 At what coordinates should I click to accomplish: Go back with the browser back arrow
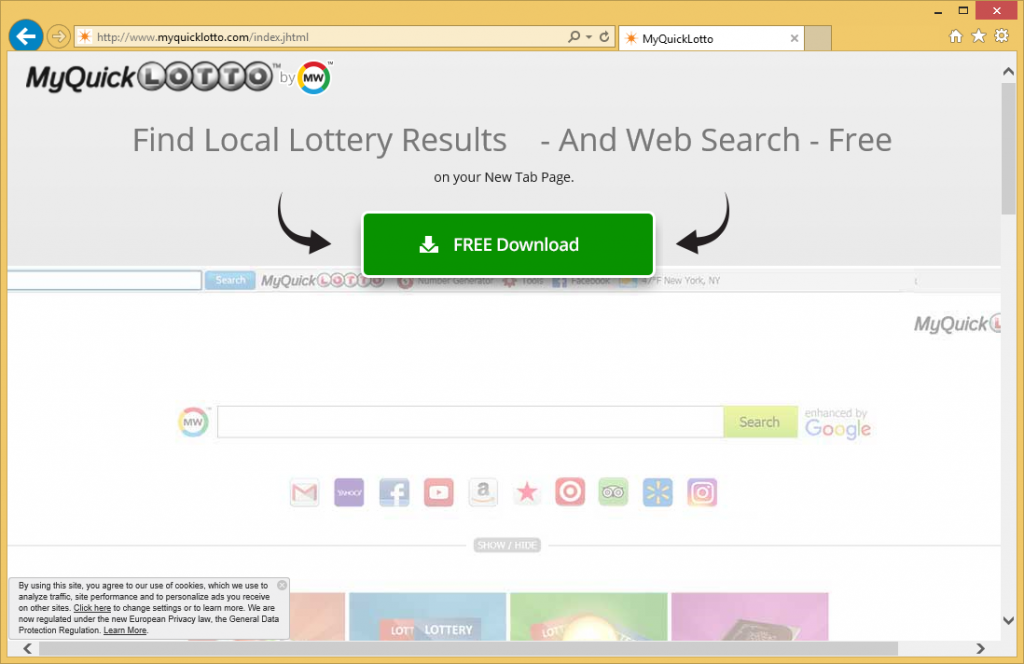pos(26,36)
